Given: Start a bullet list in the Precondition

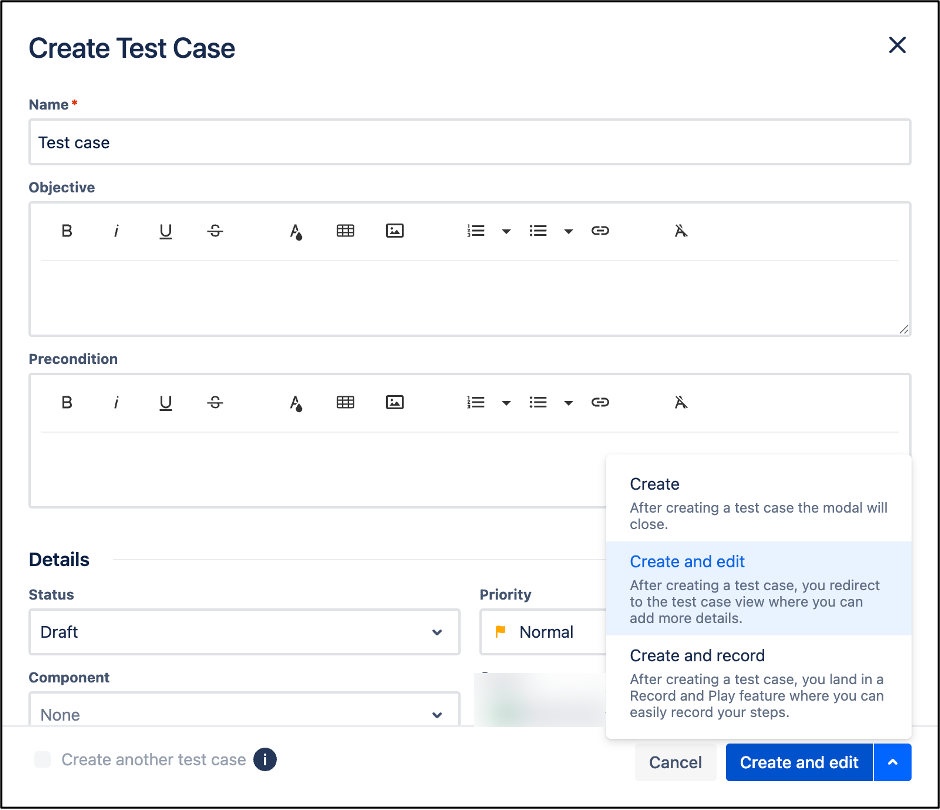Looking at the screenshot, I should [x=538, y=401].
